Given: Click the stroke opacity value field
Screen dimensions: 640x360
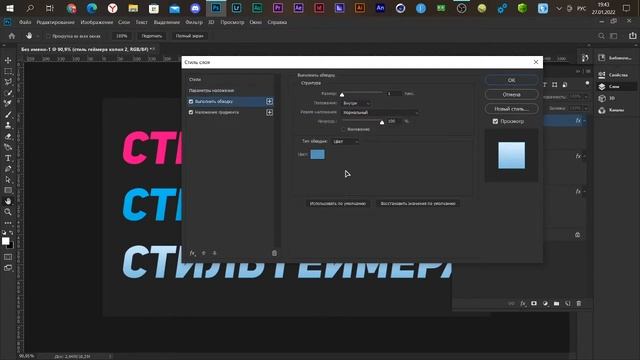Looking at the screenshot, I should click(393, 121).
